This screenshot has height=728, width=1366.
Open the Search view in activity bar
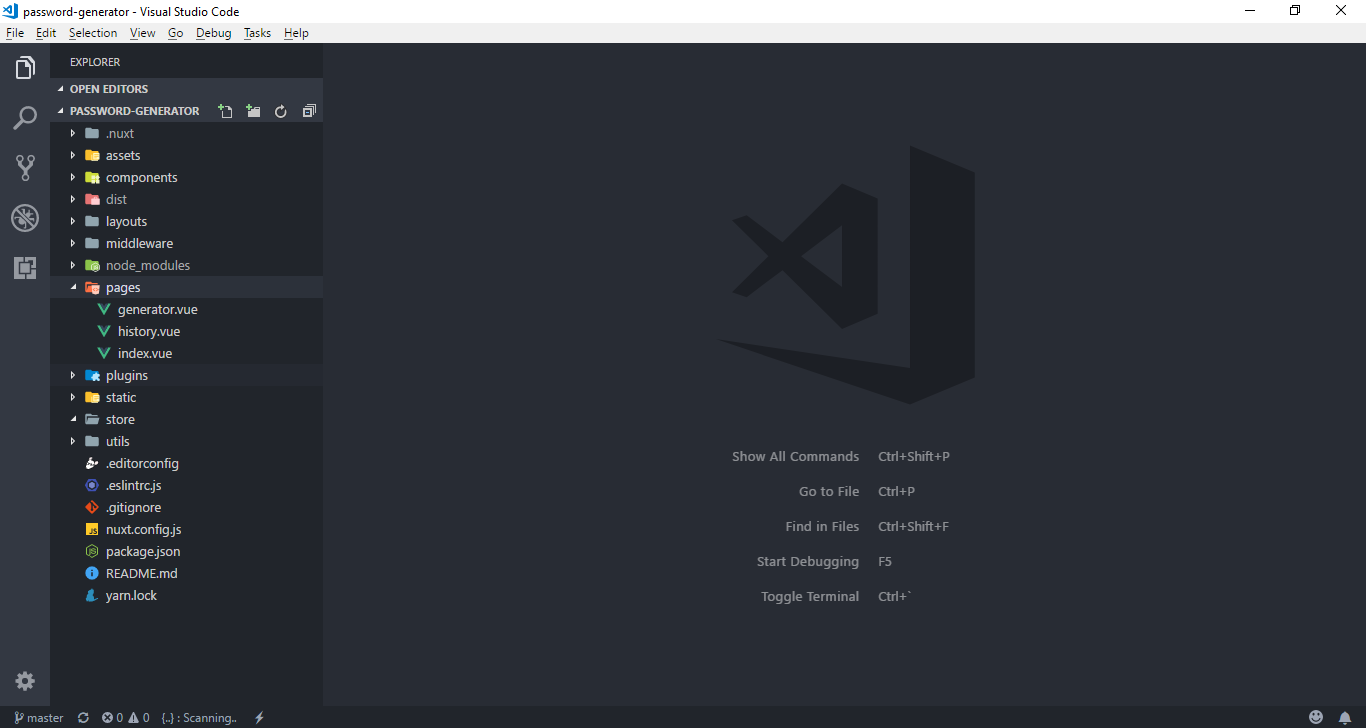pyautogui.click(x=25, y=118)
